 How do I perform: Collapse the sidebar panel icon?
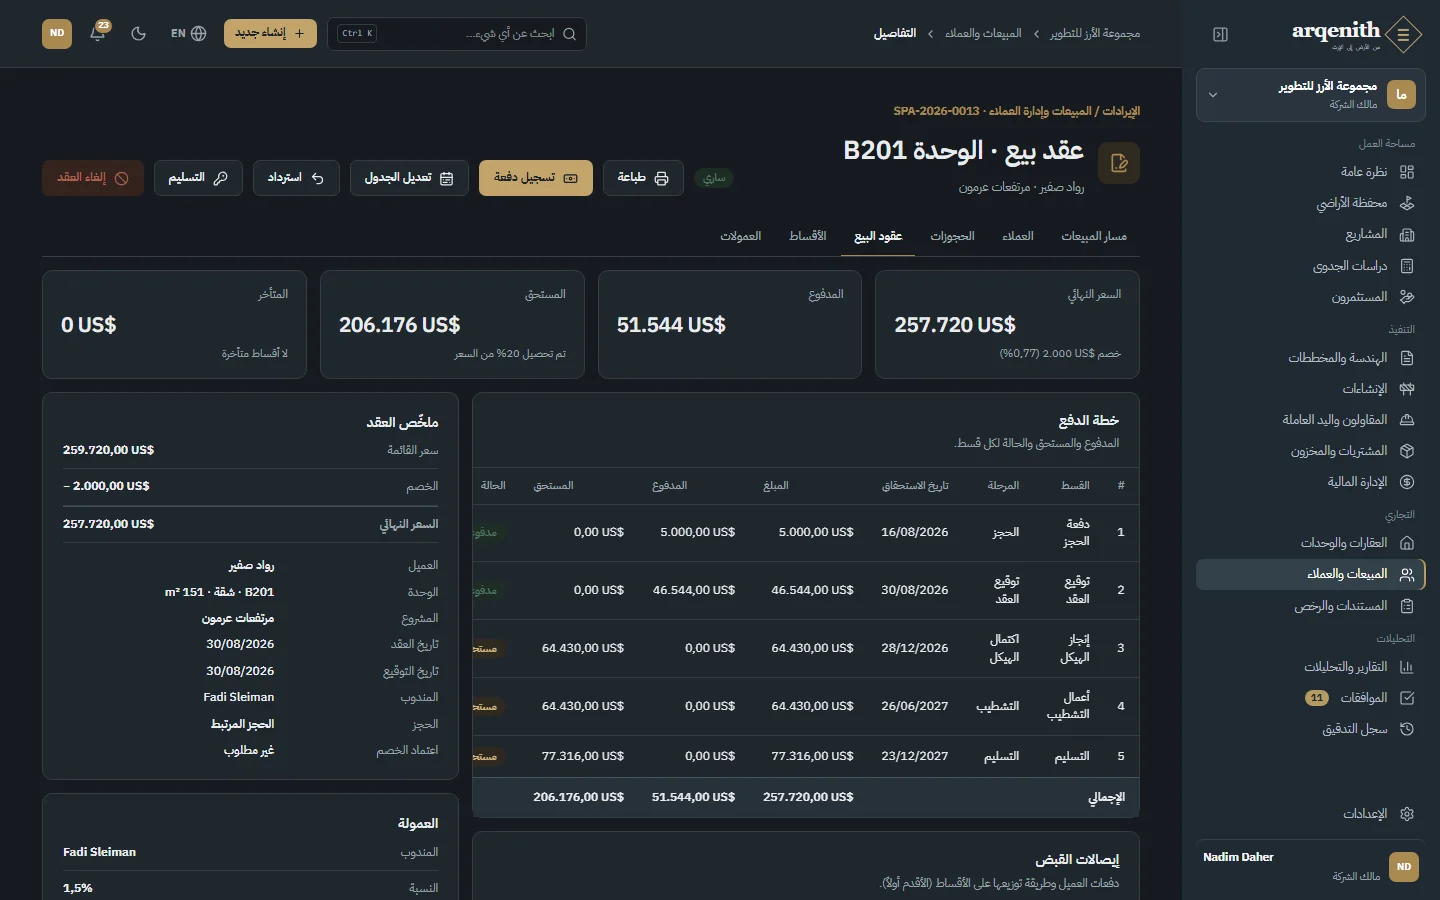tap(1220, 34)
